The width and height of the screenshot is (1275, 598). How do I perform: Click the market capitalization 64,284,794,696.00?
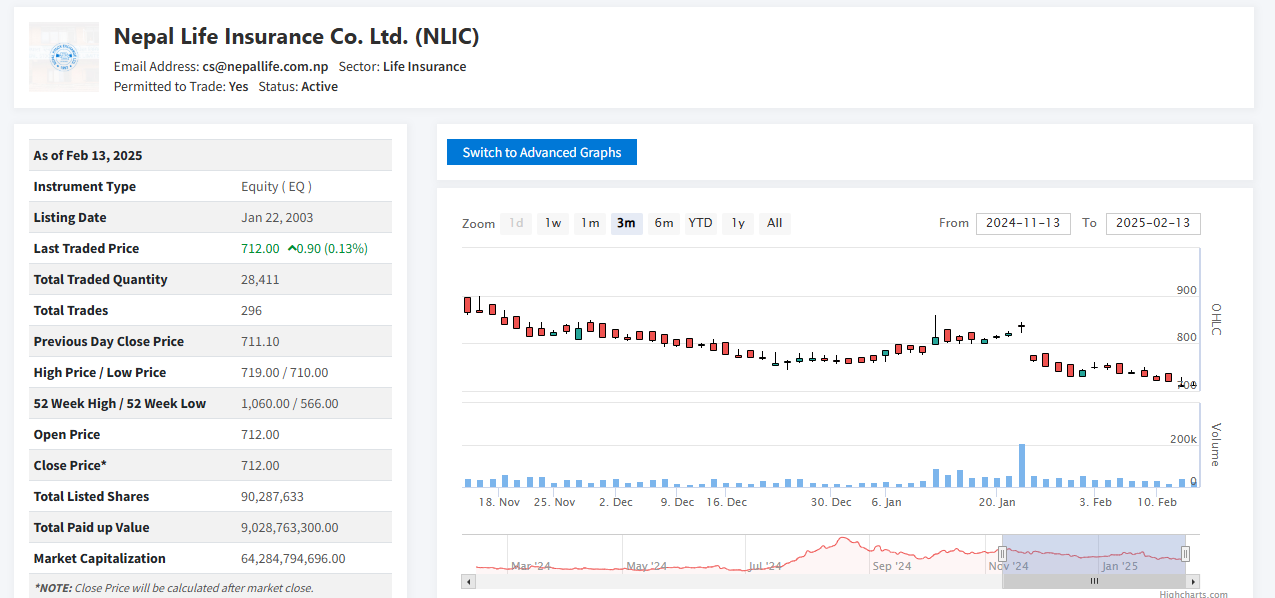click(293, 558)
